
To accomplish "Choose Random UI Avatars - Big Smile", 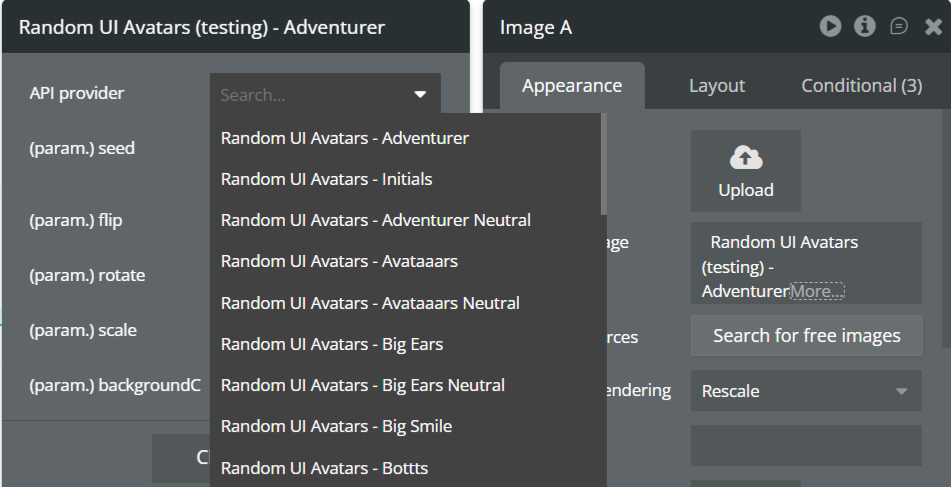I will click(336, 426).
